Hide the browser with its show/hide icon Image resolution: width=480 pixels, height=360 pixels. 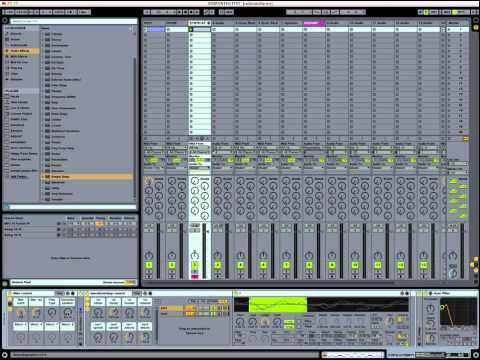pyautogui.click(x=5, y=20)
